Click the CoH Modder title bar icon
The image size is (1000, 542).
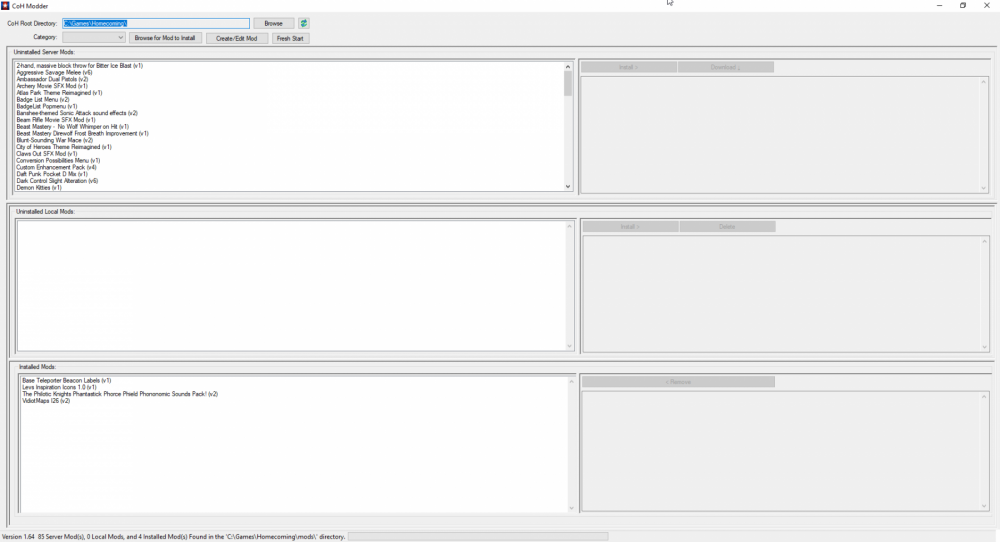pyautogui.click(x=6, y=6)
